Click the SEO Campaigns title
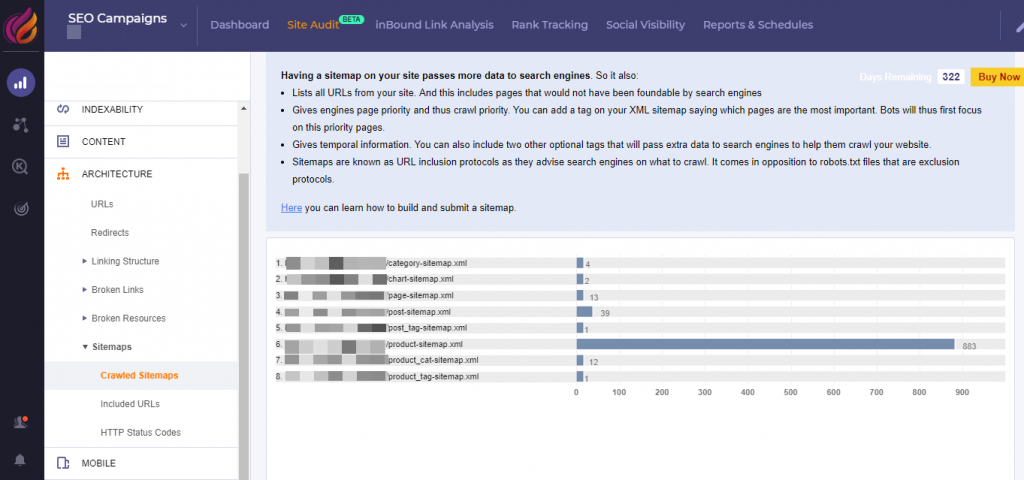Image resolution: width=1024 pixels, height=480 pixels. 118,18
